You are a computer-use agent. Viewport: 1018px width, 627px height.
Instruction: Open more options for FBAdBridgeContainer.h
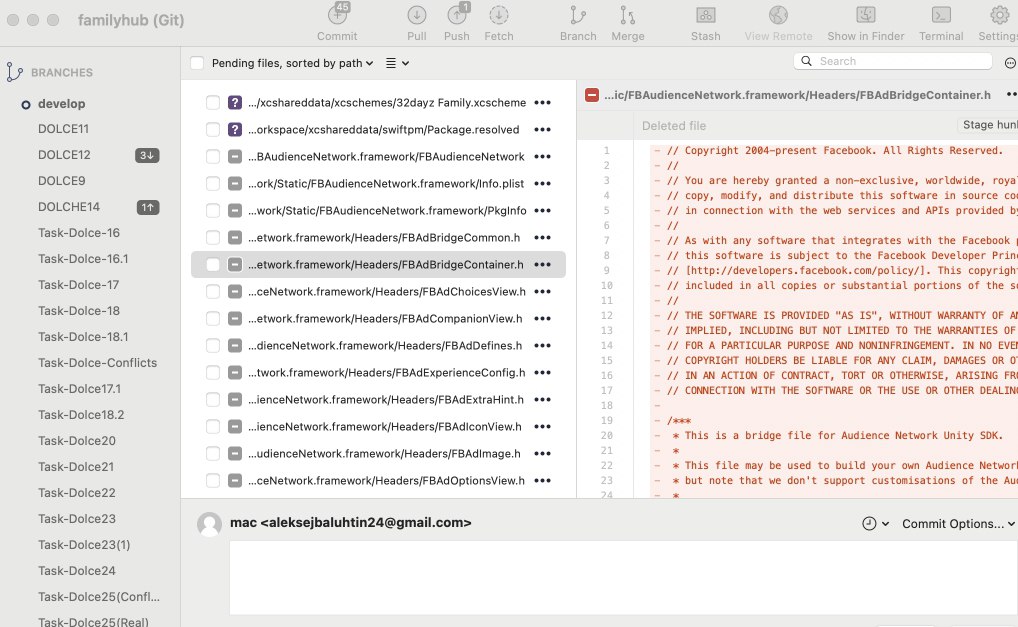[x=542, y=265]
